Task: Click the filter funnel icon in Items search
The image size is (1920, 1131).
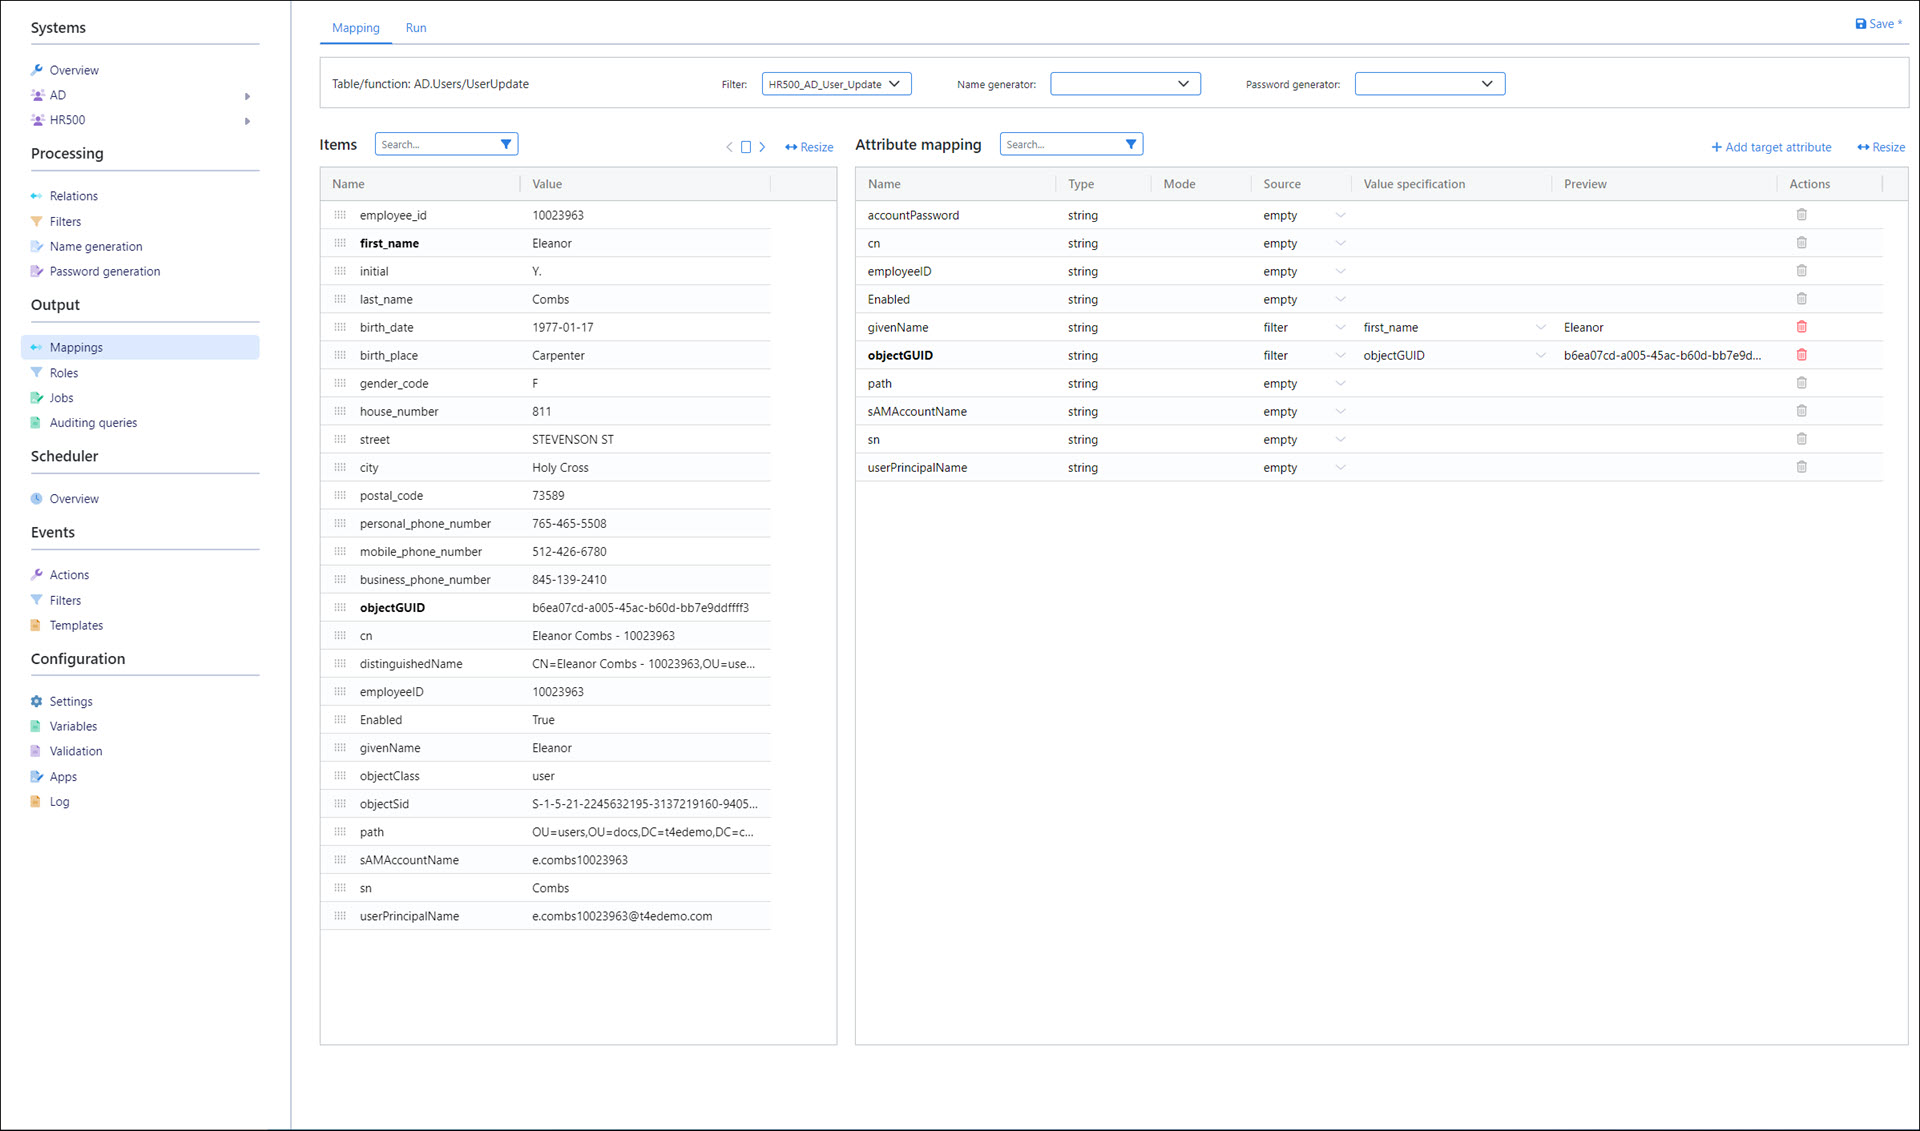Action: [506, 144]
